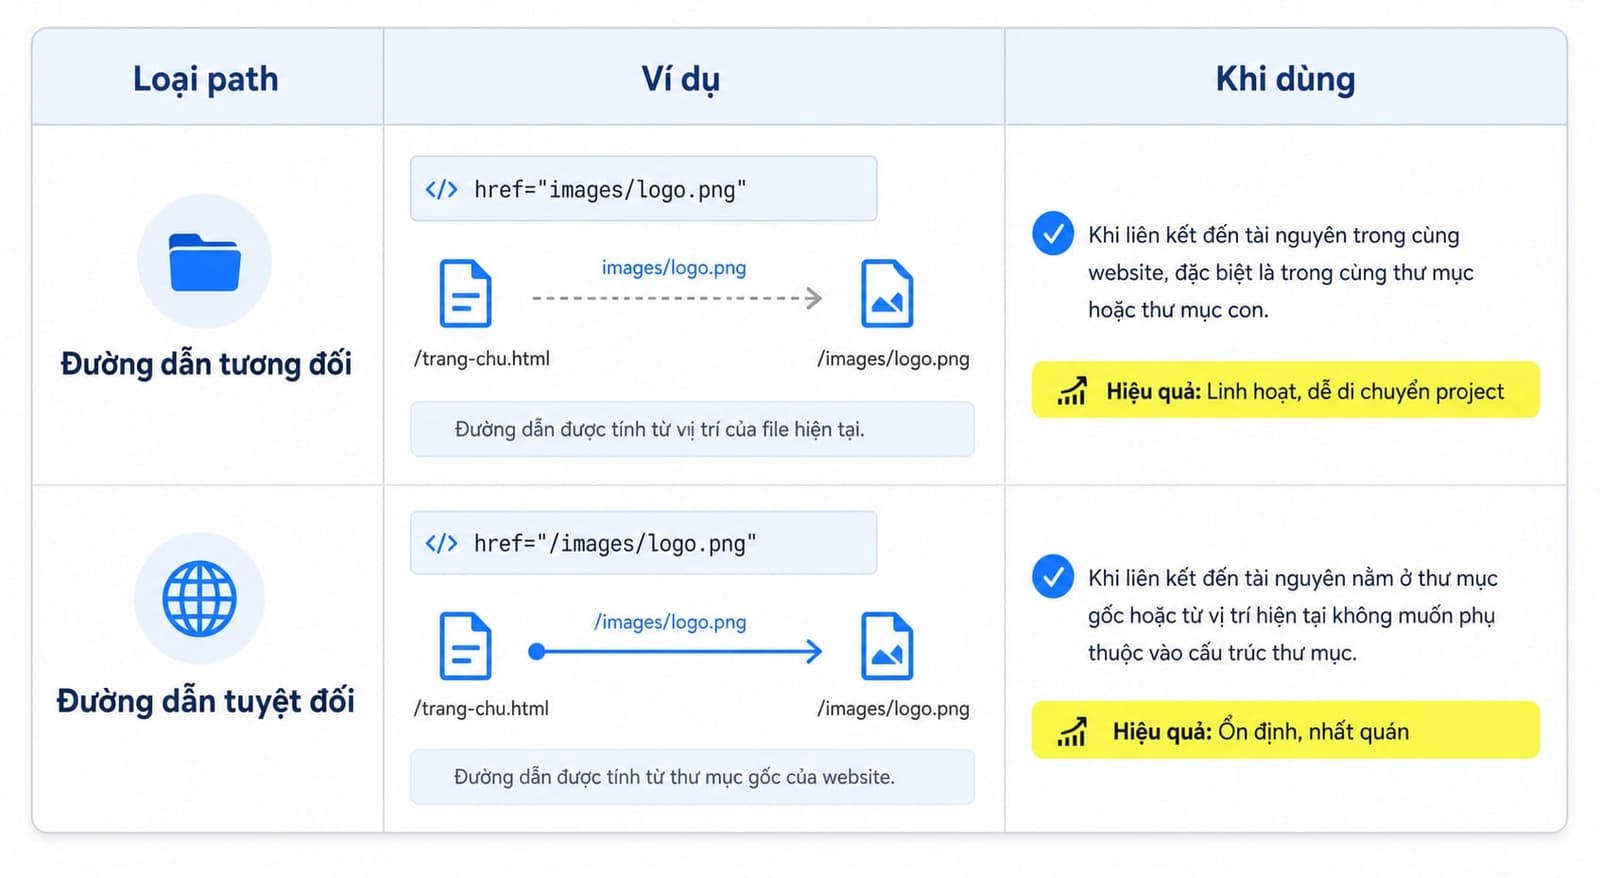Image resolution: width=1600 pixels, height=878 pixels.
Task: Click code bracket icon beside href="images/logo.png"
Action: 441,189
